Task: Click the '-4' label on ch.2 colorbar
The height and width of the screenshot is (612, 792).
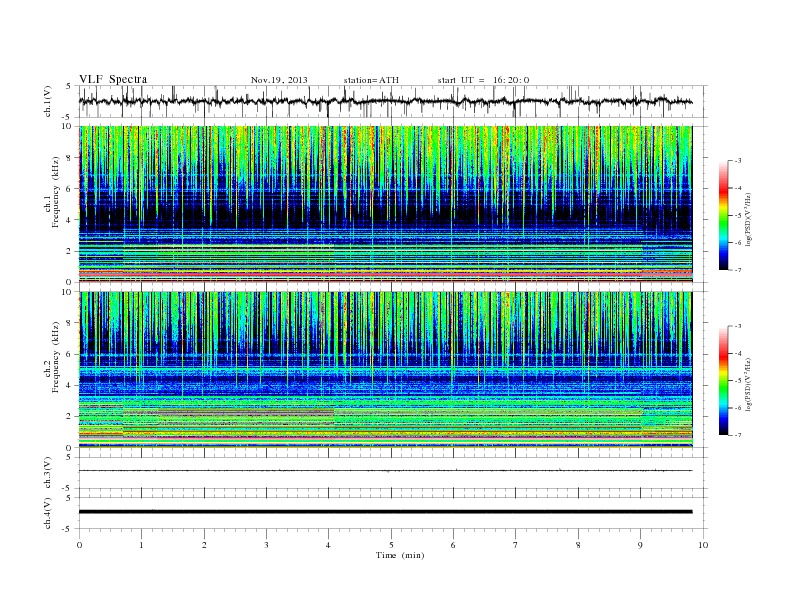Action: (x=738, y=353)
